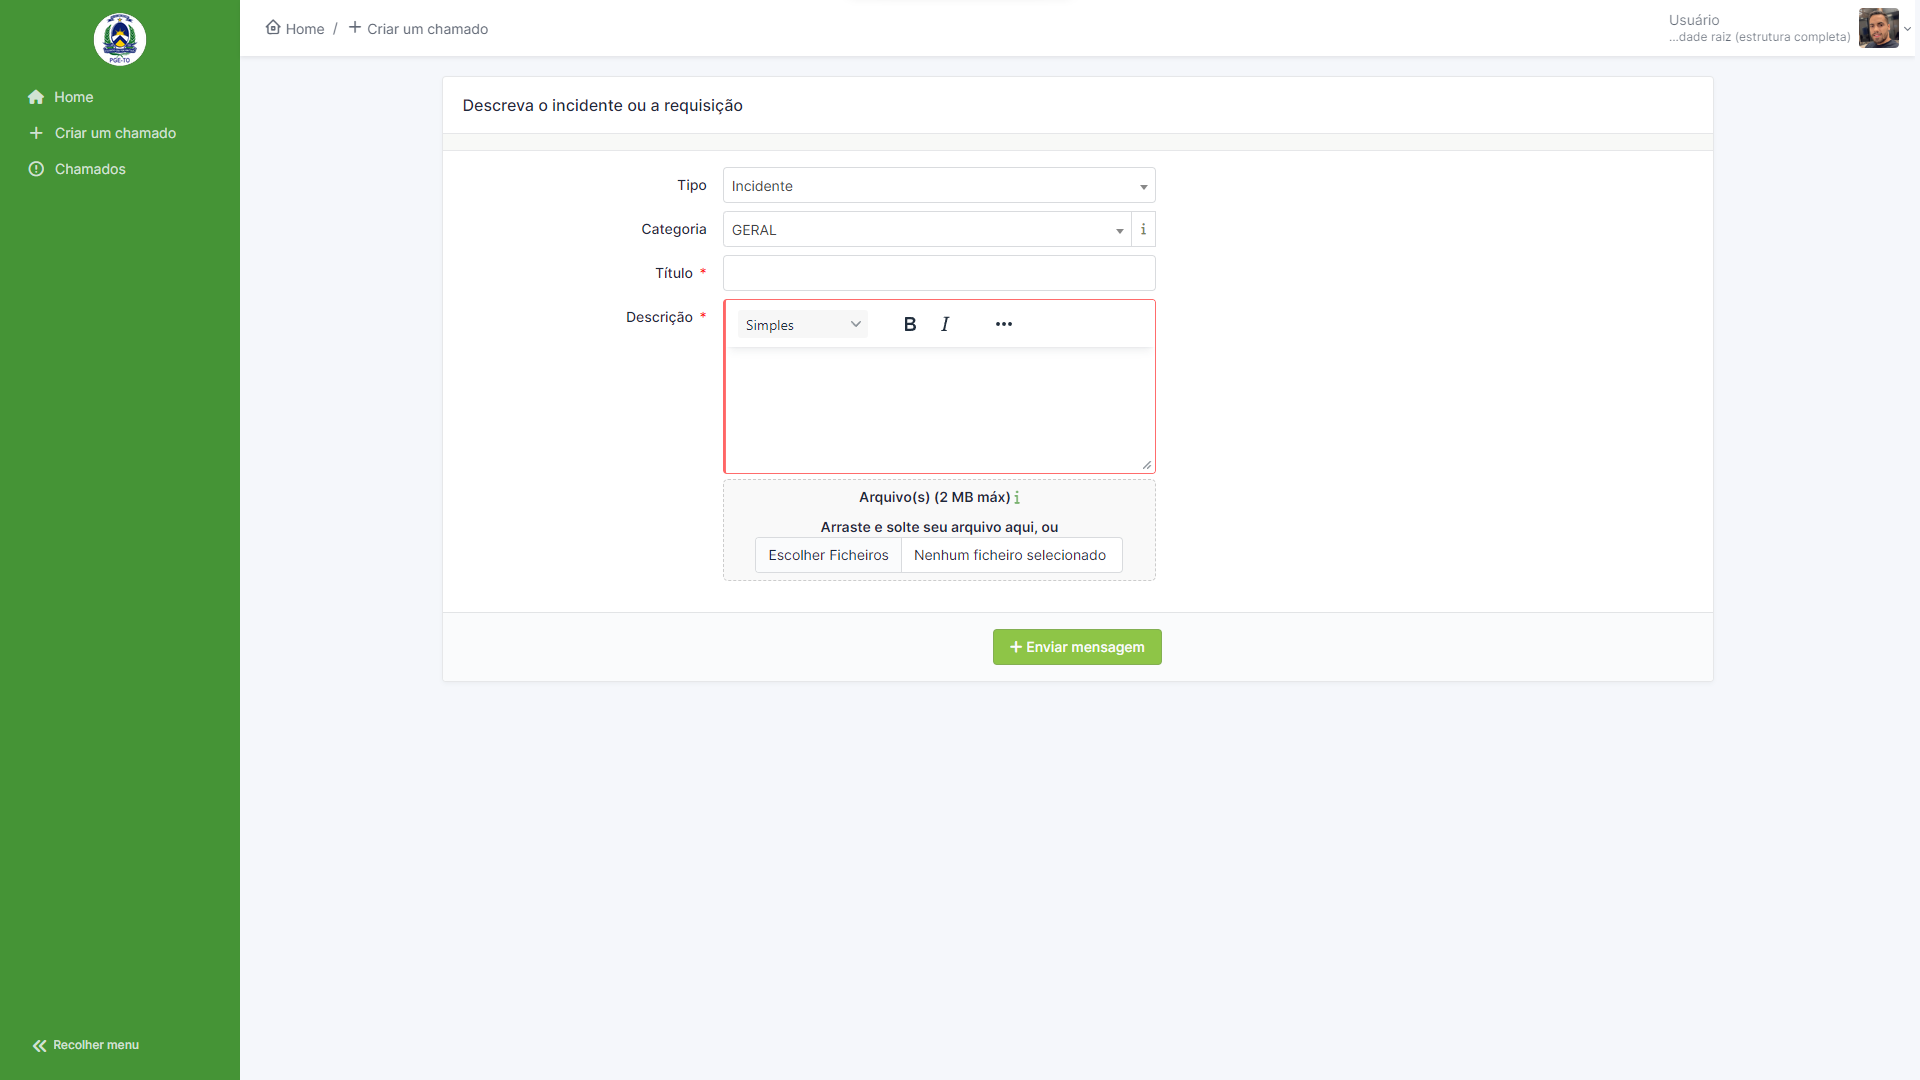The height and width of the screenshot is (1080, 1920).
Task: Focus the Título input field
Action: (939, 273)
